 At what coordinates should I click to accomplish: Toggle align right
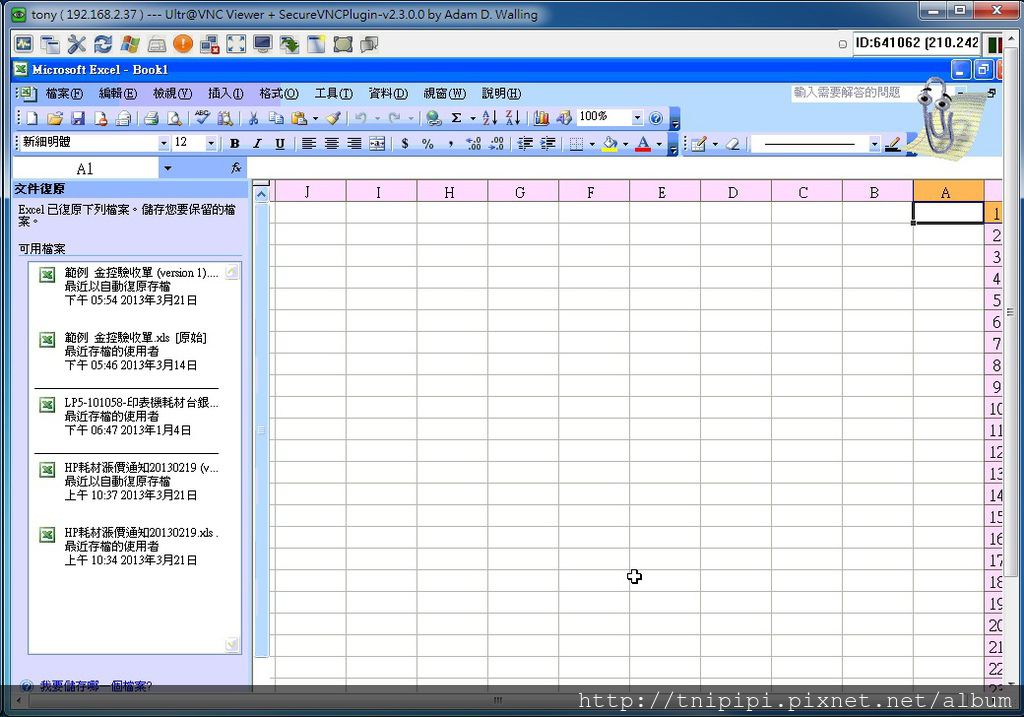pos(354,144)
